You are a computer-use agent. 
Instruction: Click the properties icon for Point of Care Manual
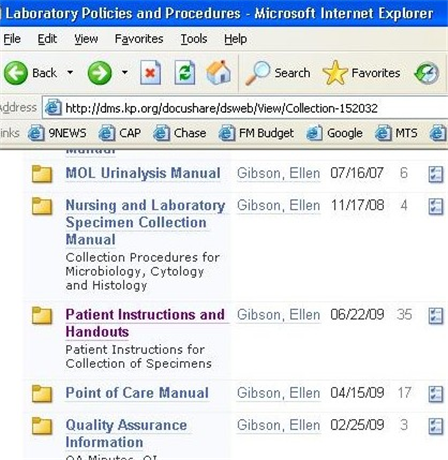(435, 394)
